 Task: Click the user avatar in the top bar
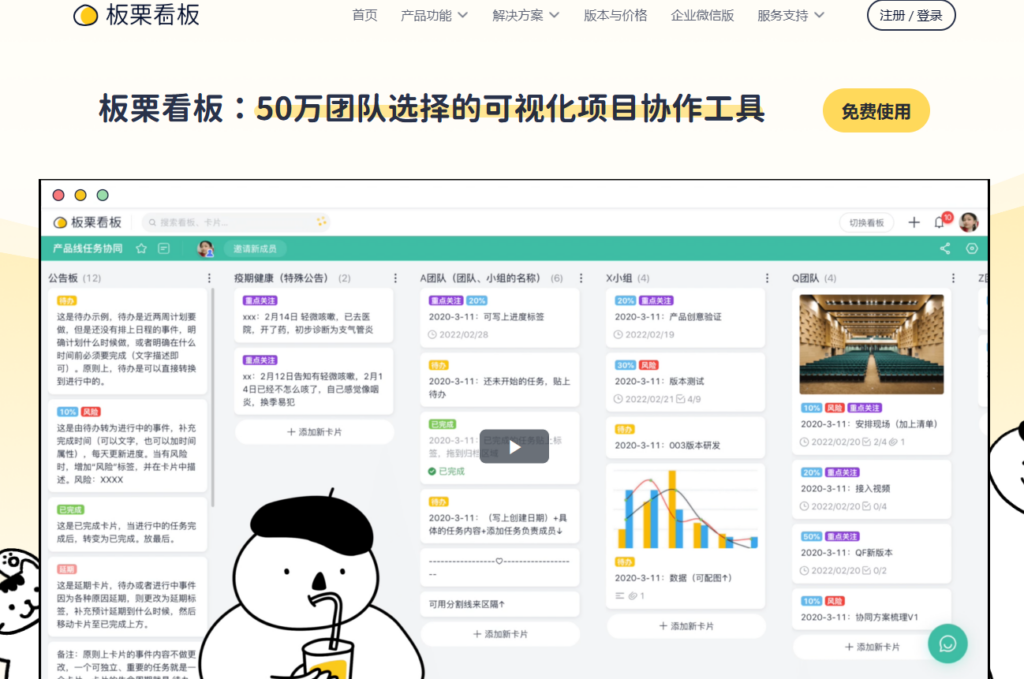pos(970,222)
